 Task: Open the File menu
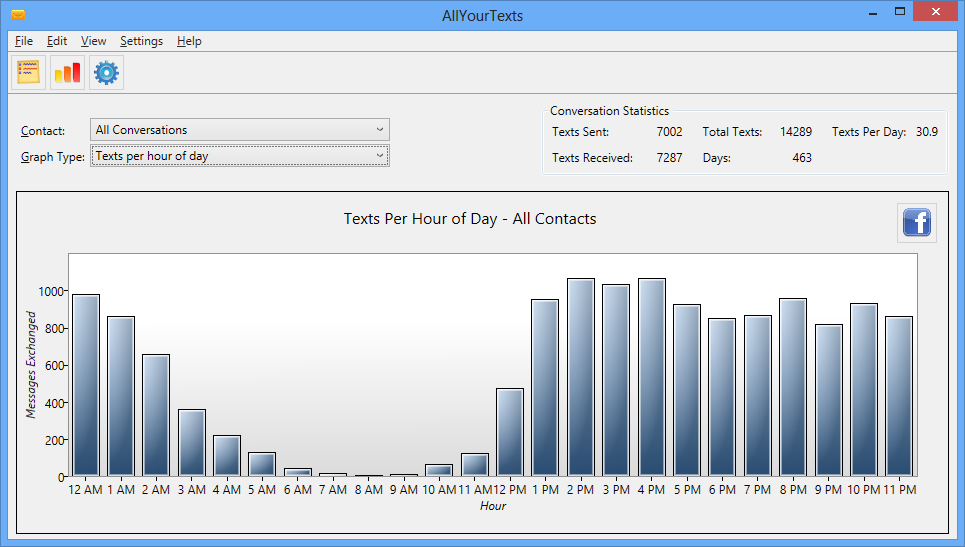(24, 41)
